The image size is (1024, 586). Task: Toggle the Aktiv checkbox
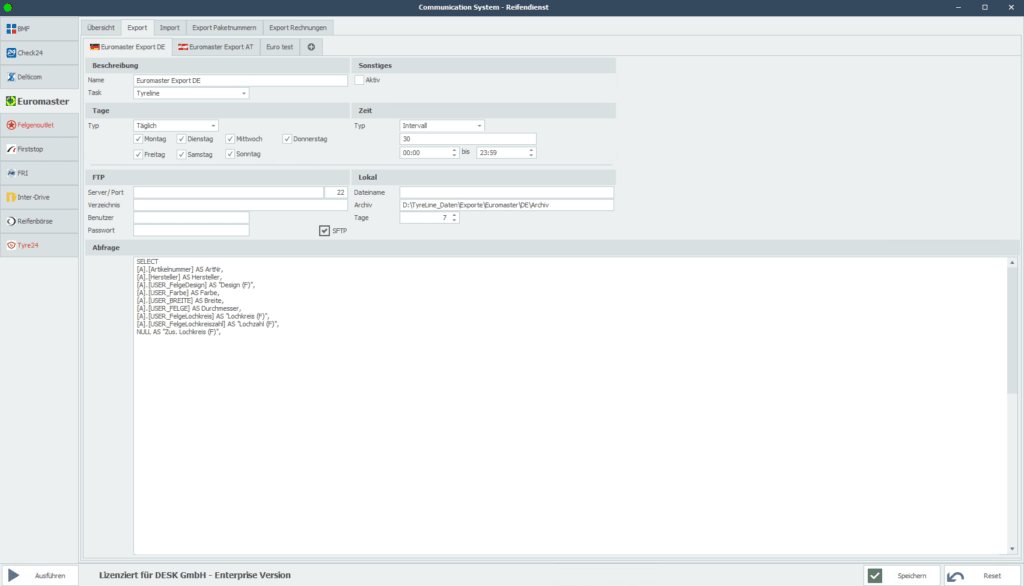tap(359, 80)
